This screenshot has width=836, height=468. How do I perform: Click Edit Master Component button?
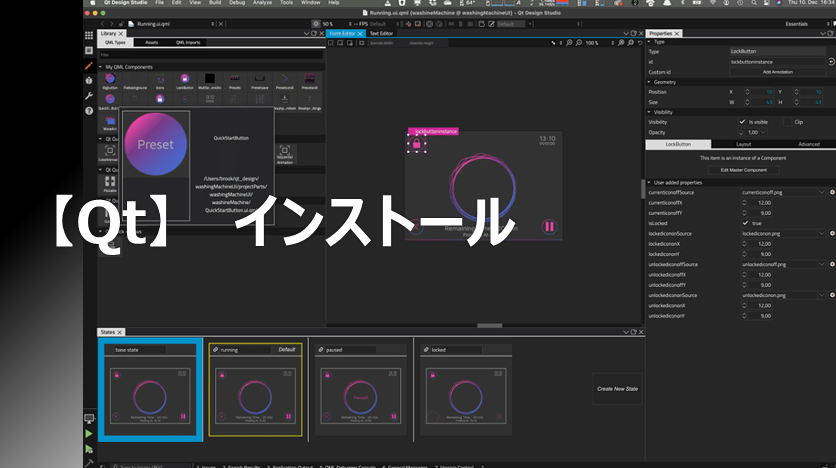click(743, 170)
